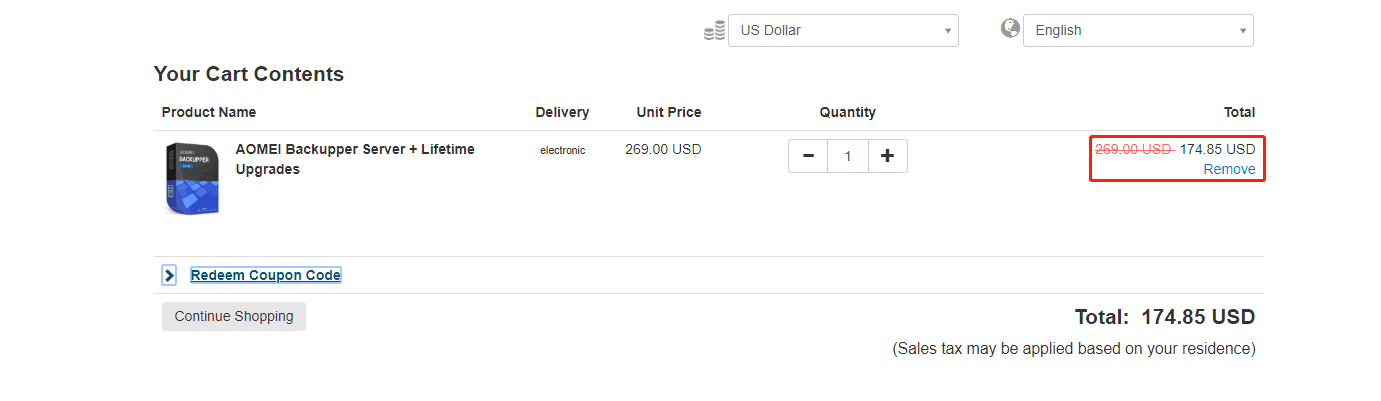This screenshot has width=1381, height=401.
Task: Click the Unit Price column header
Action: click(669, 112)
